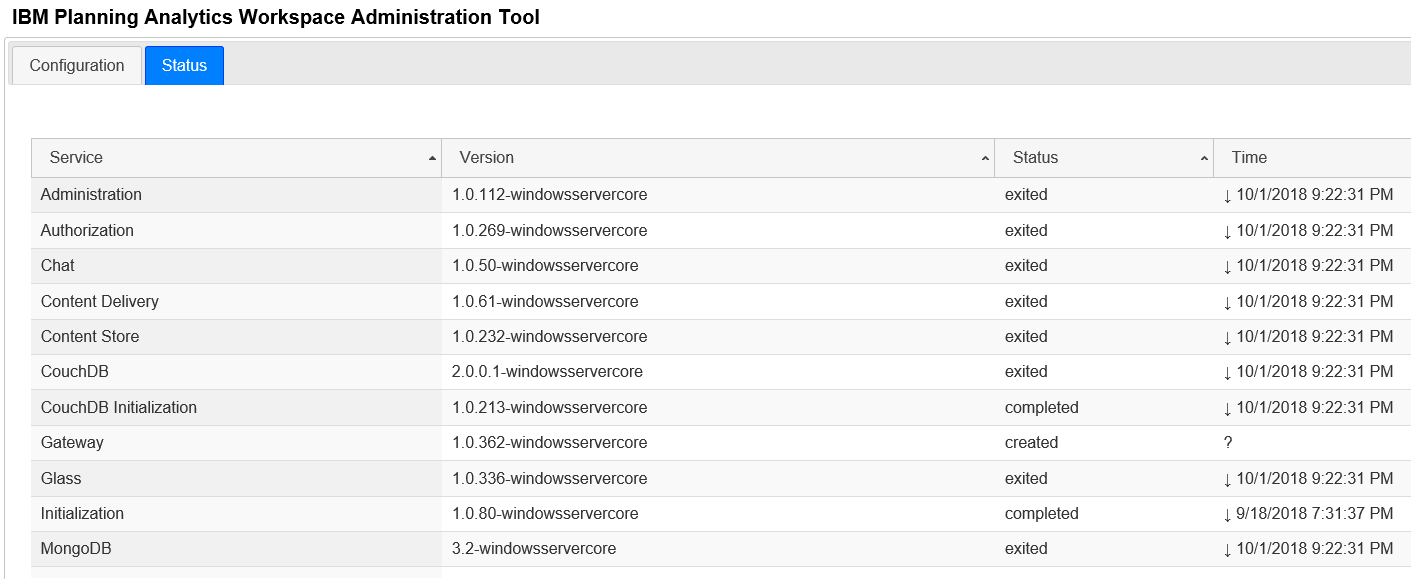
Task: Click the 10/1/2018 9:22:31 PM timestamp for Administration
Action: [x=1315, y=195]
